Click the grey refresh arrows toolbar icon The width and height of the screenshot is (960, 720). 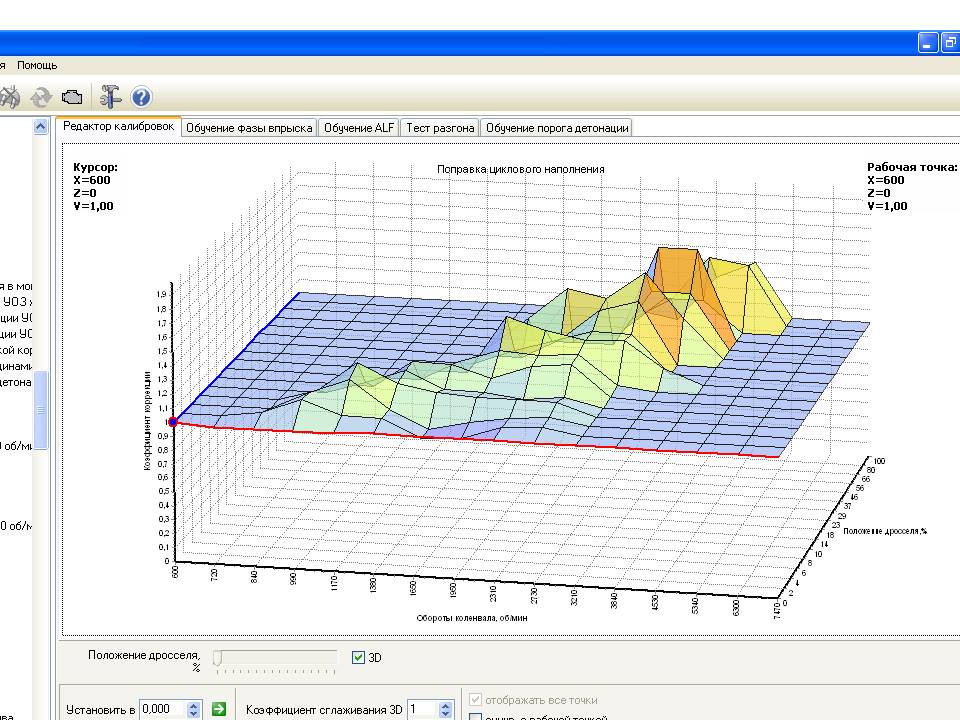42,97
